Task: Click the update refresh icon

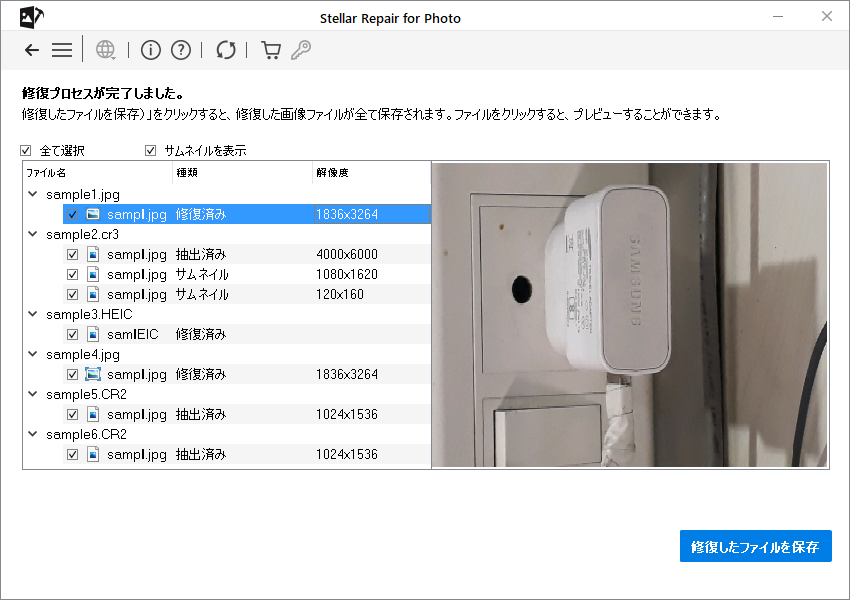Action: [226, 50]
